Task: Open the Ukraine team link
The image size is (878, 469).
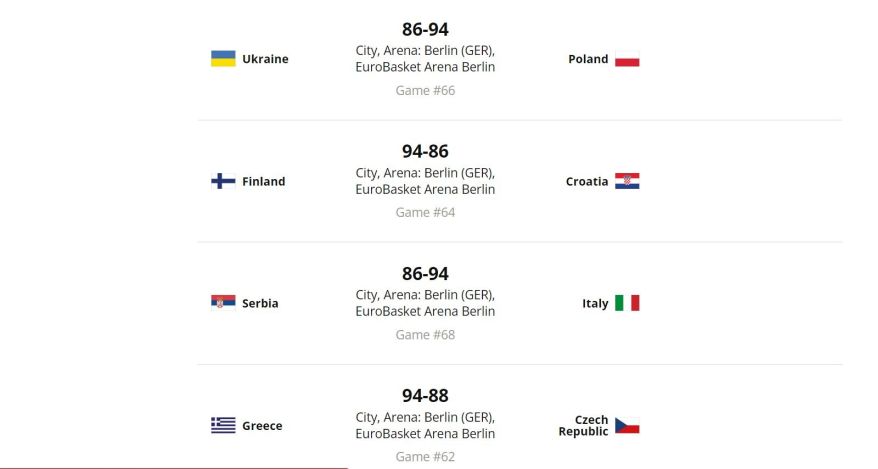Action: (x=265, y=59)
